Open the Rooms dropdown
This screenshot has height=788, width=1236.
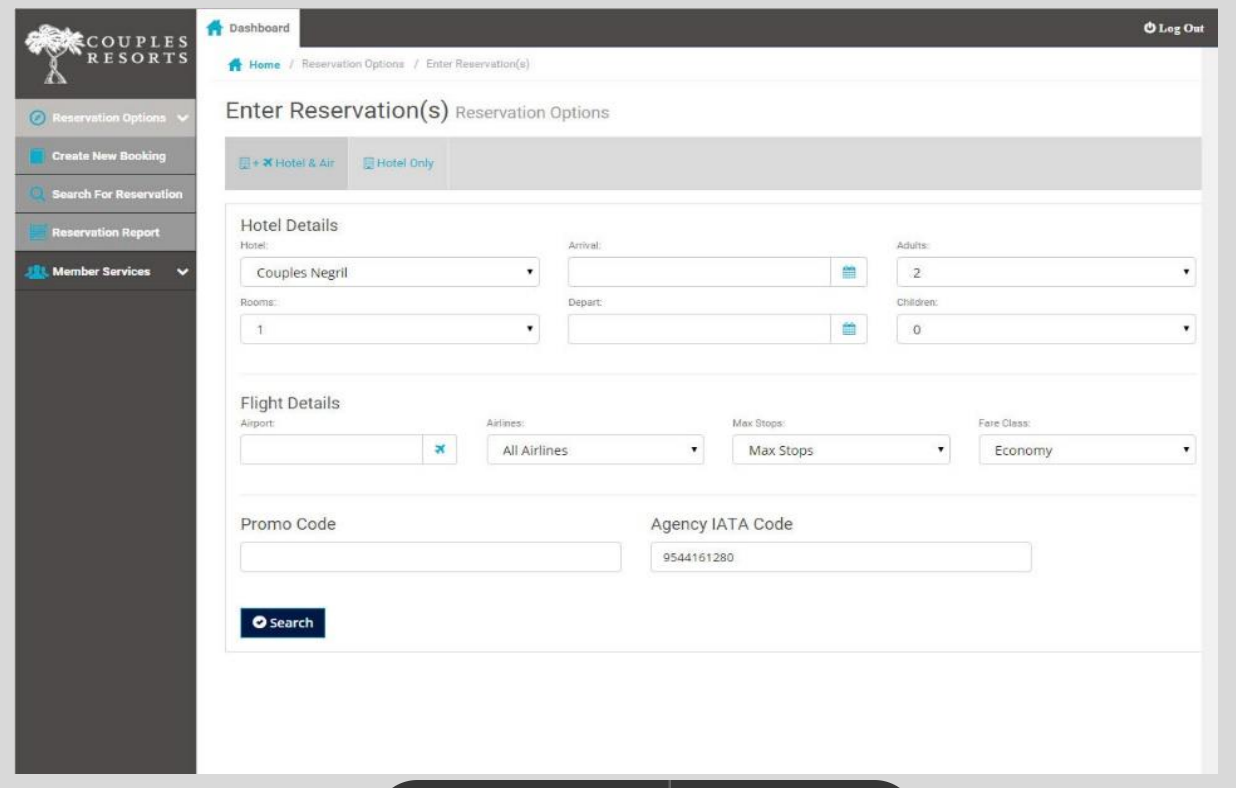pyautogui.click(x=390, y=328)
